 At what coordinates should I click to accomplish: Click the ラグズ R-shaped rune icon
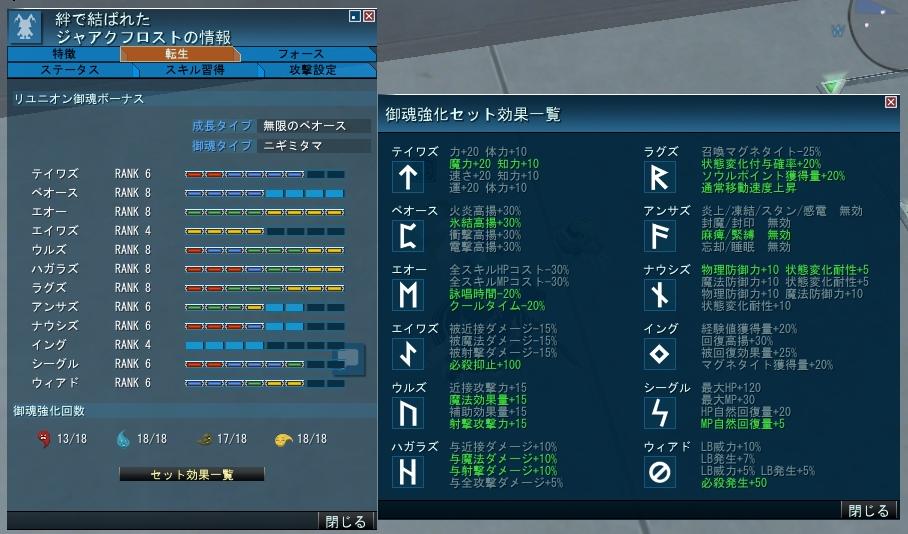pos(660,177)
